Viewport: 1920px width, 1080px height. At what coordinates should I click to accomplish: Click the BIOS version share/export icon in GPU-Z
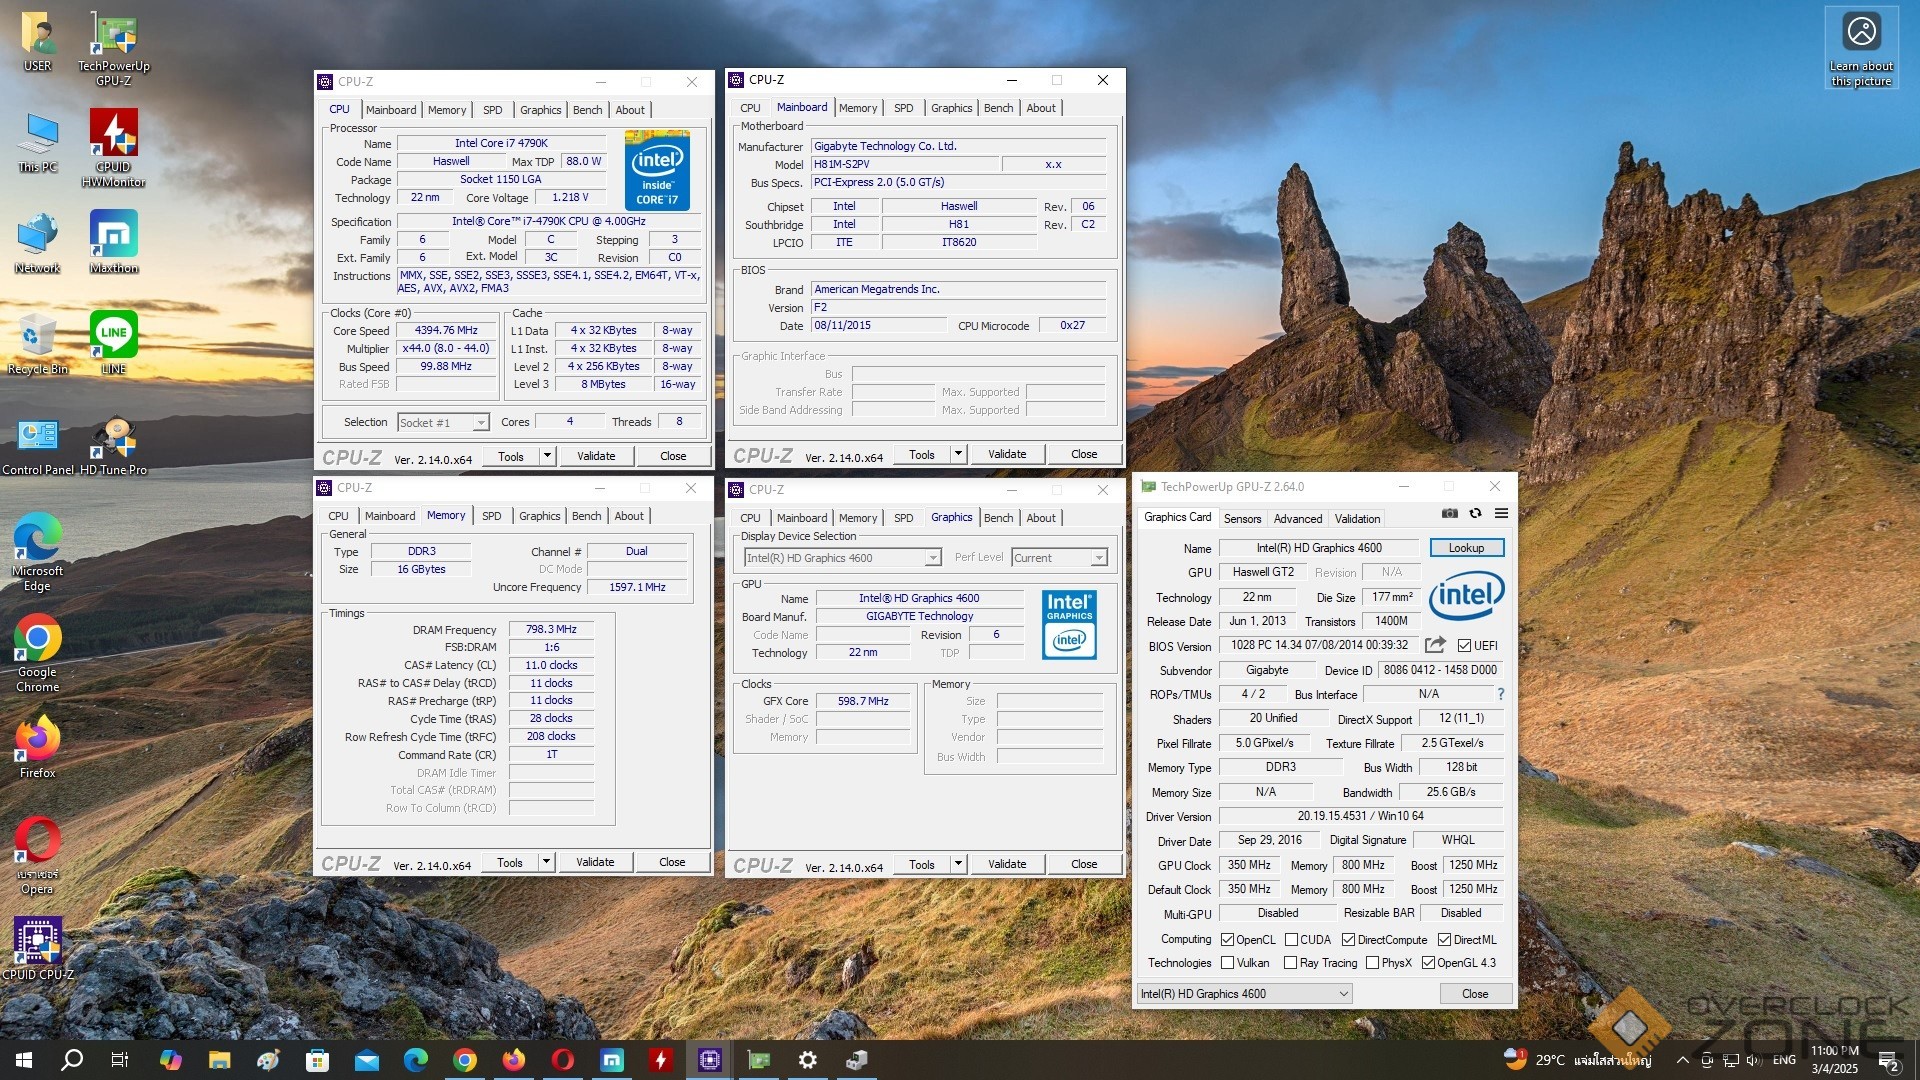pos(1435,645)
